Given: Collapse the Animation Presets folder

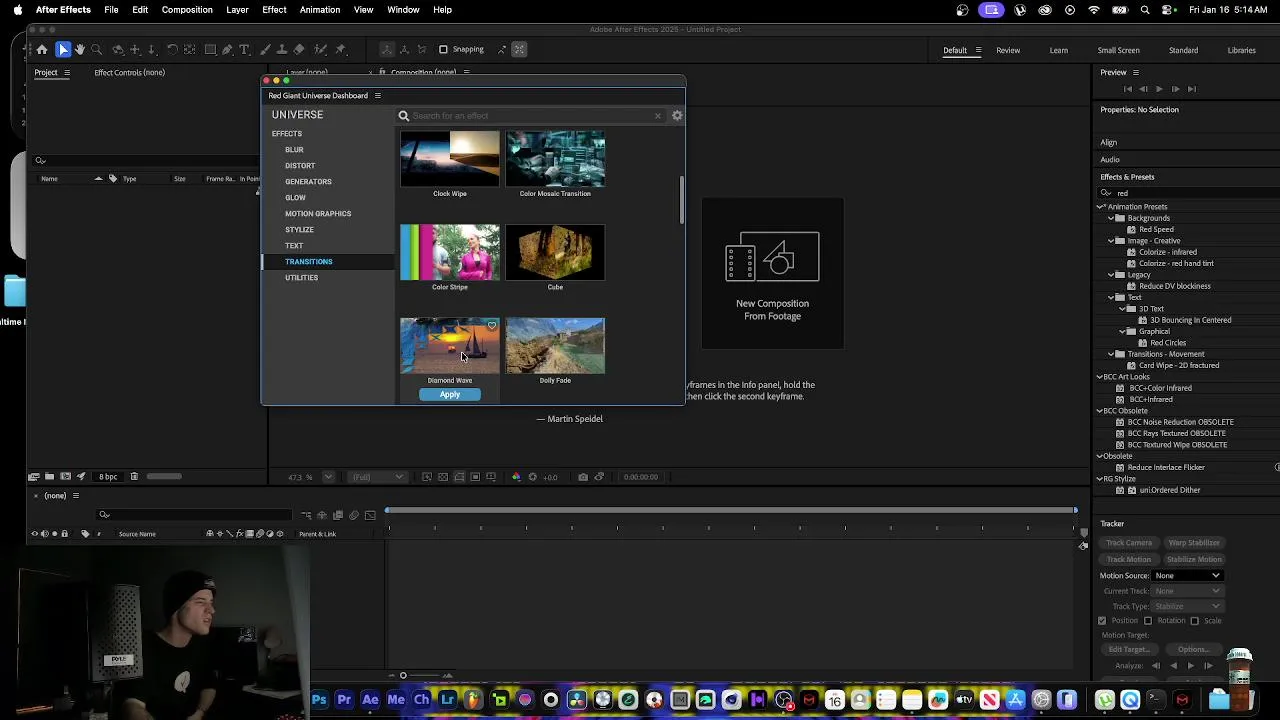Looking at the screenshot, I should pyautogui.click(x=1102, y=207).
